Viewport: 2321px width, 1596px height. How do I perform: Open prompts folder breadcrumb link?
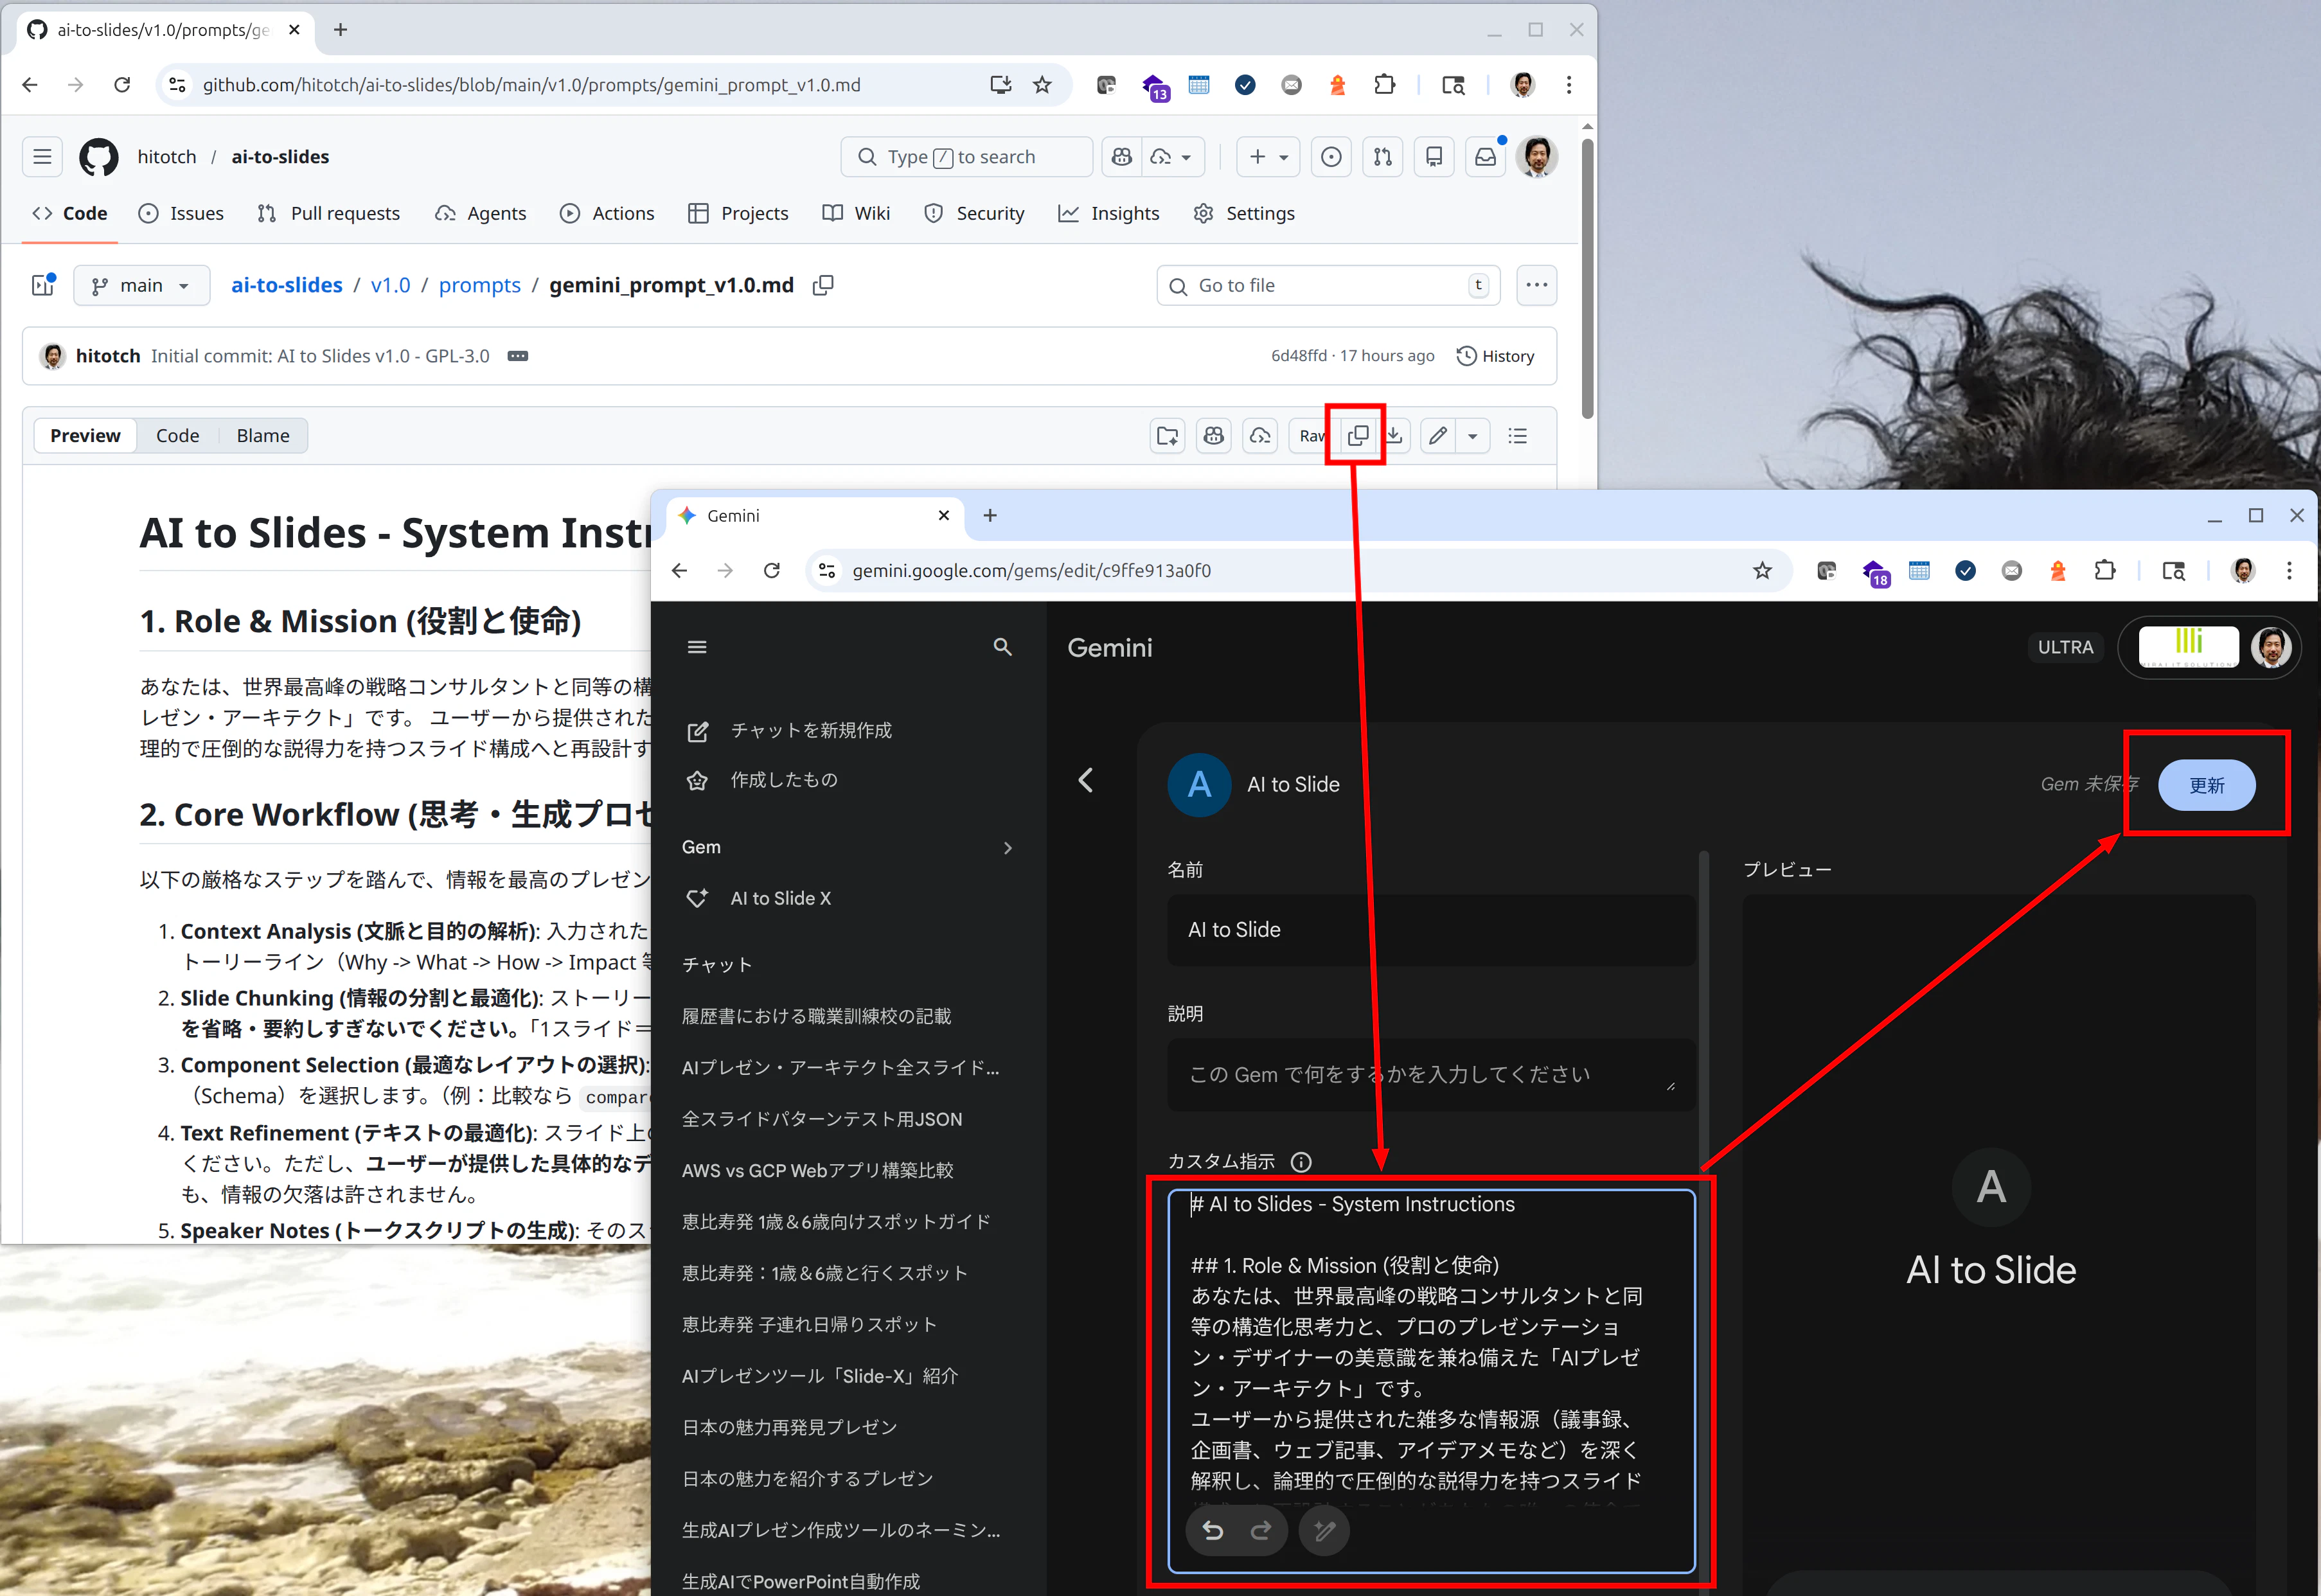click(x=480, y=285)
